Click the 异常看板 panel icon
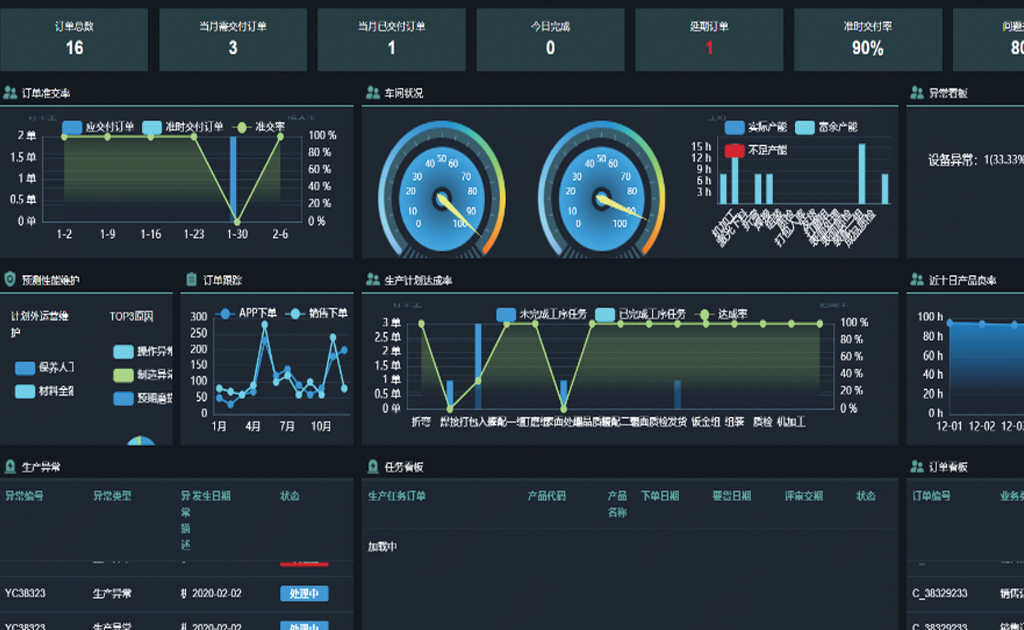The height and width of the screenshot is (630, 1024). pos(917,93)
